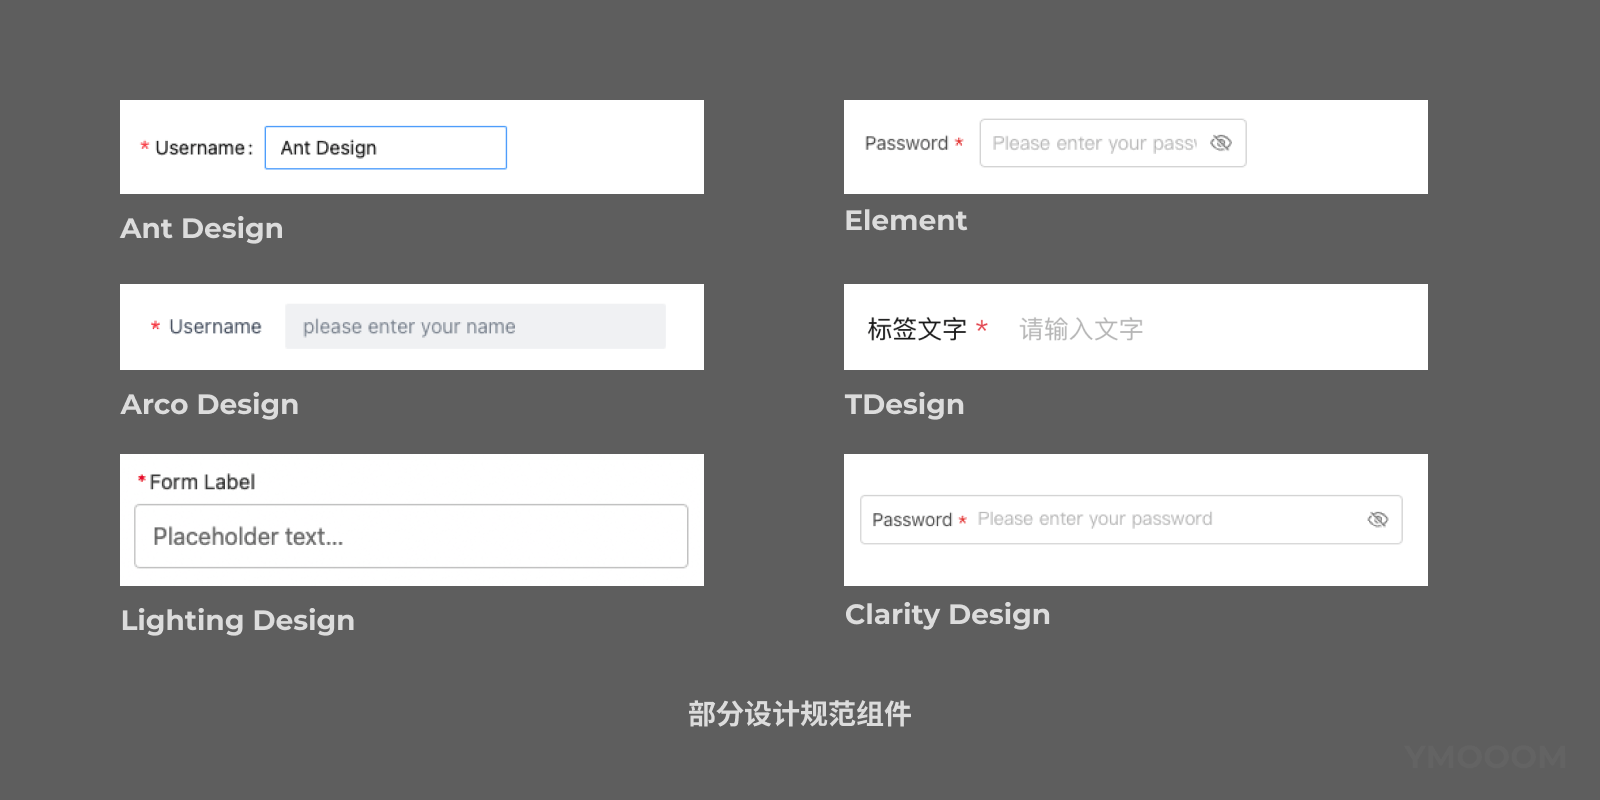Click the 'Ant Design' heading caption
This screenshot has width=1600, height=800.
202,229
